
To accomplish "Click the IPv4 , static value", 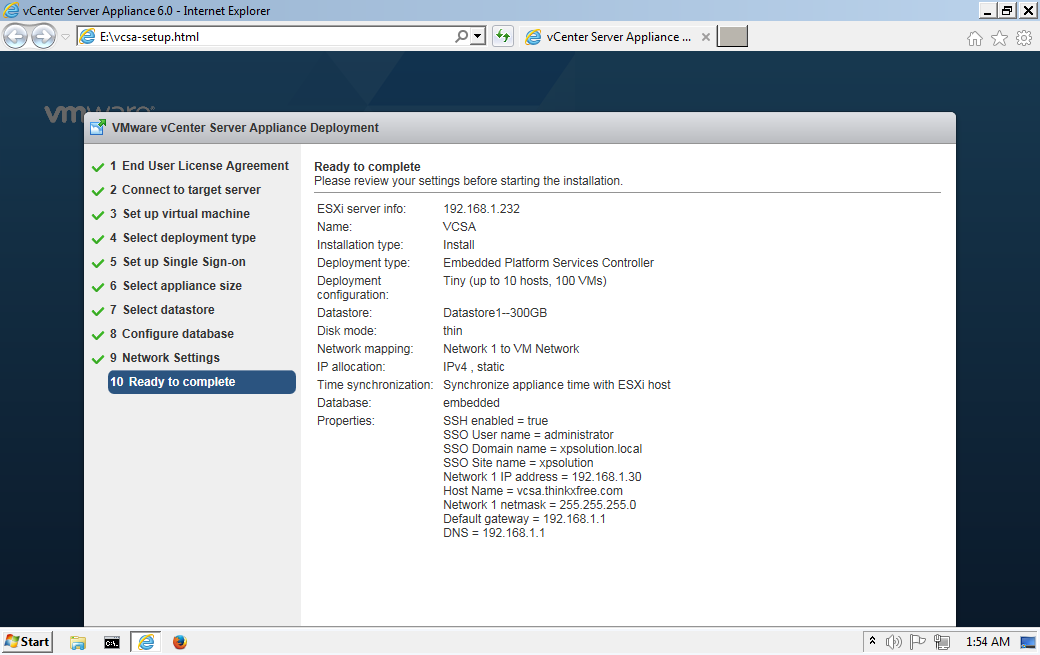I will pyautogui.click(x=474, y=367).
